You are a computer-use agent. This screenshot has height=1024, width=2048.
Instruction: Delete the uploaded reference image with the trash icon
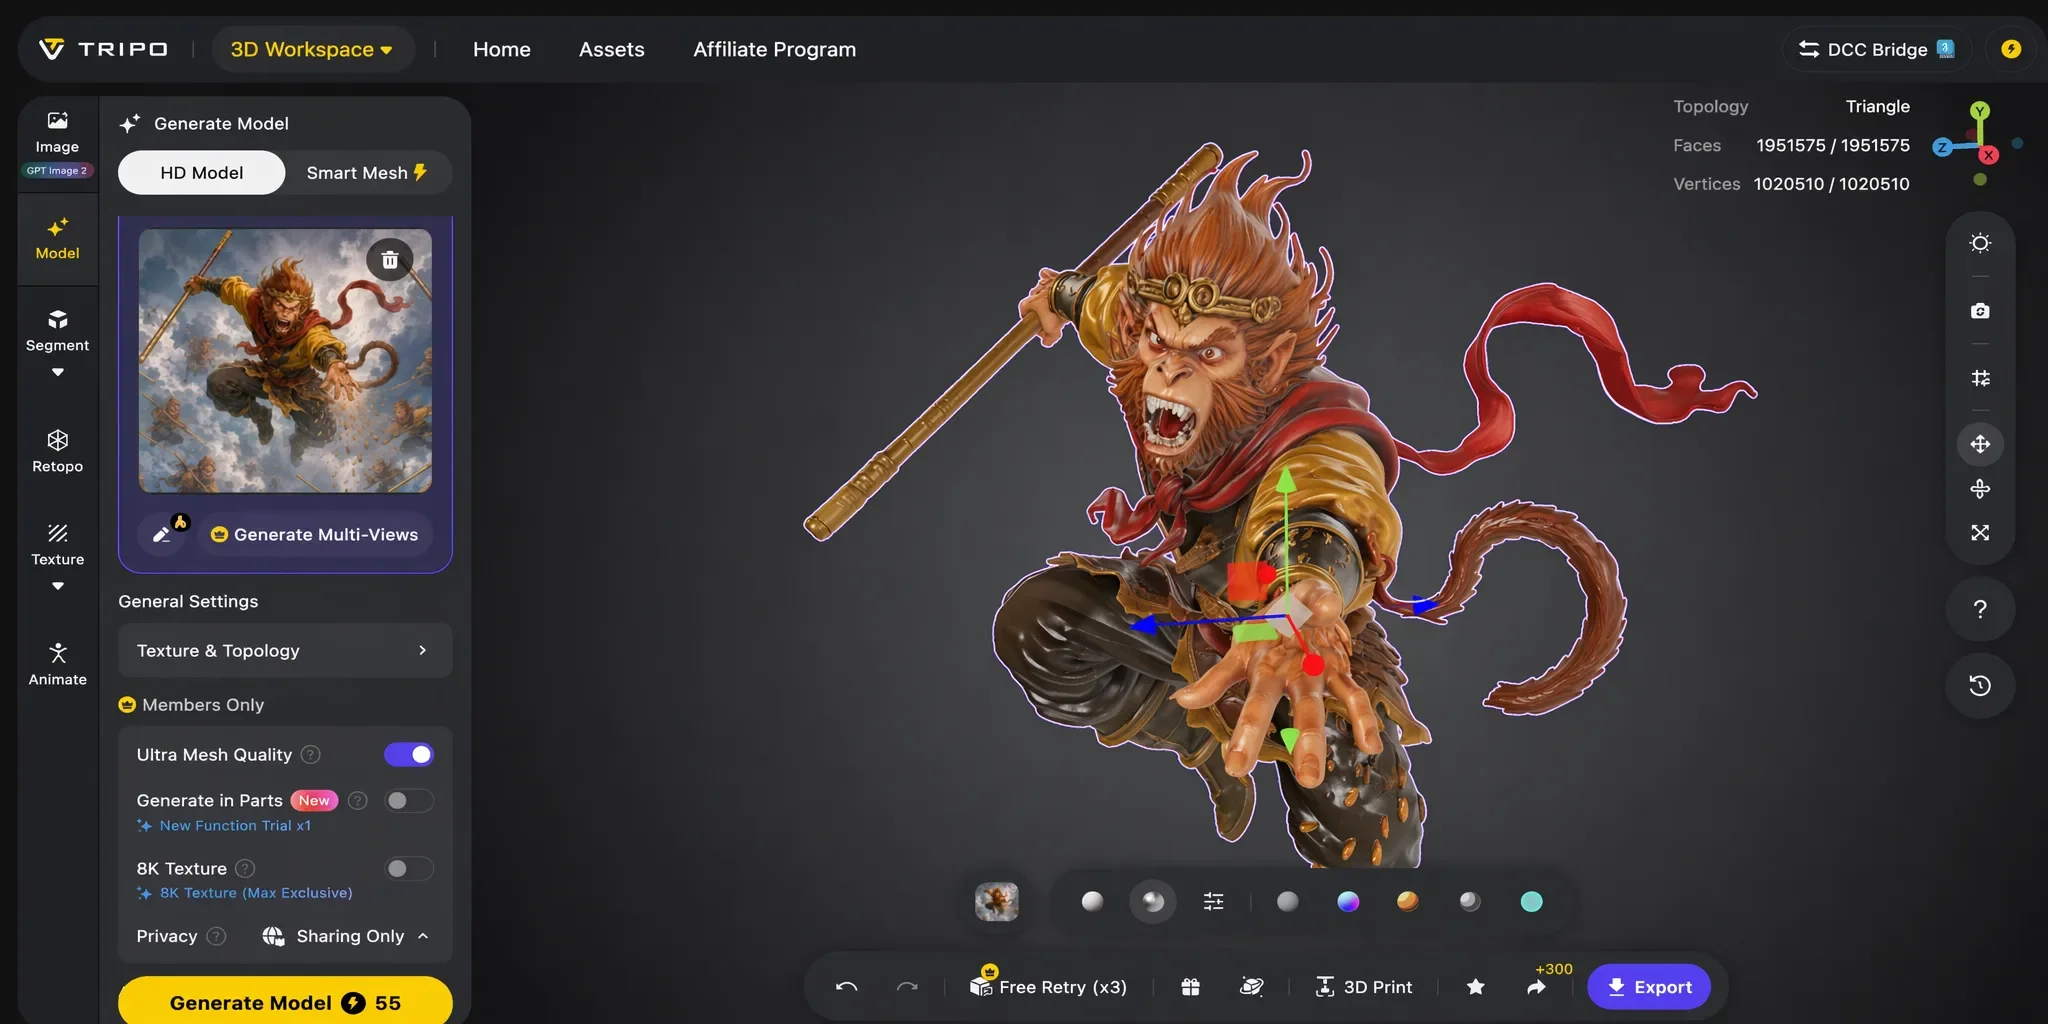pyautogui.click(x=390, y=260)
